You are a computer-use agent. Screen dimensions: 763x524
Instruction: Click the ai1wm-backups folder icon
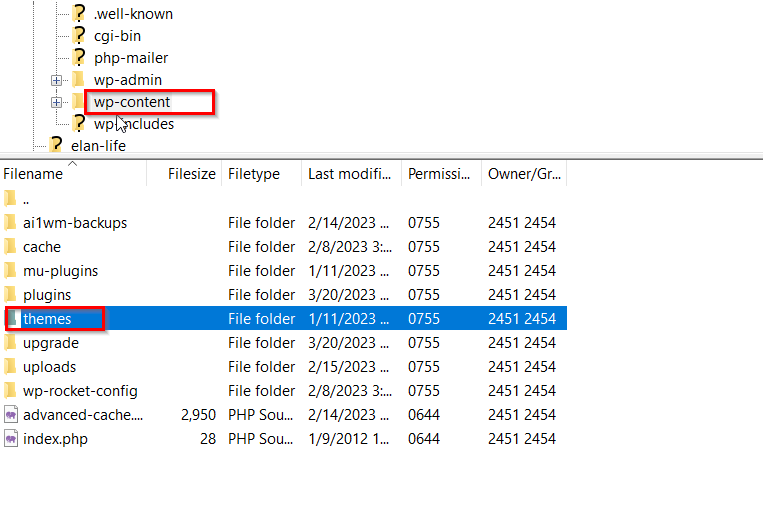(10, 223)
